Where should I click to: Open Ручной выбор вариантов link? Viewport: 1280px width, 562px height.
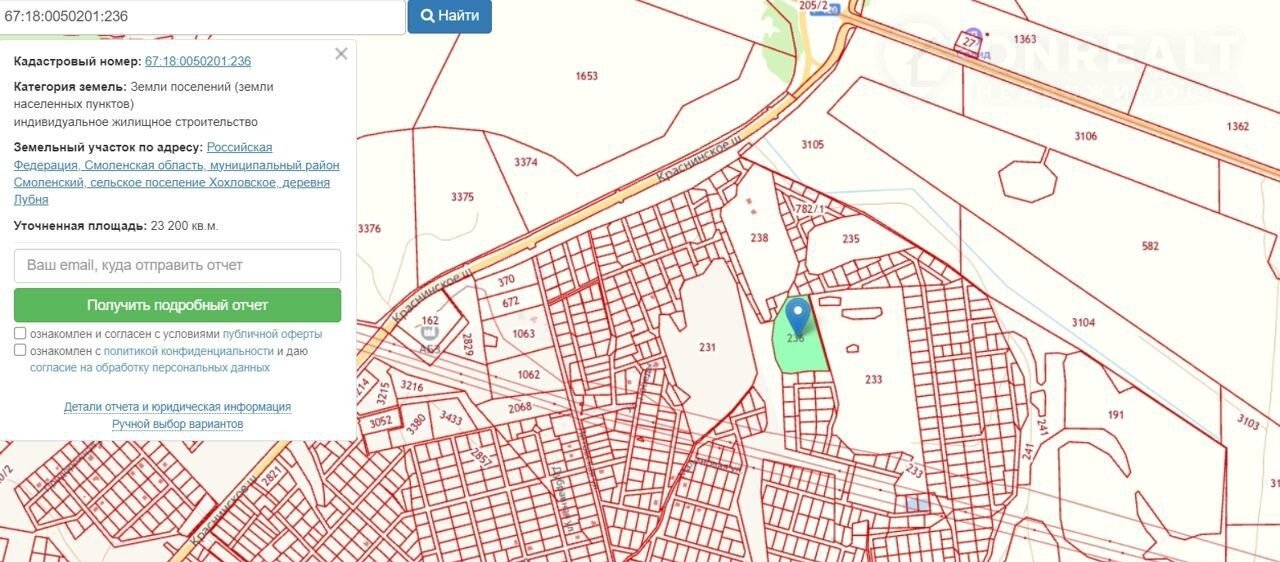(x=177, y=424)
